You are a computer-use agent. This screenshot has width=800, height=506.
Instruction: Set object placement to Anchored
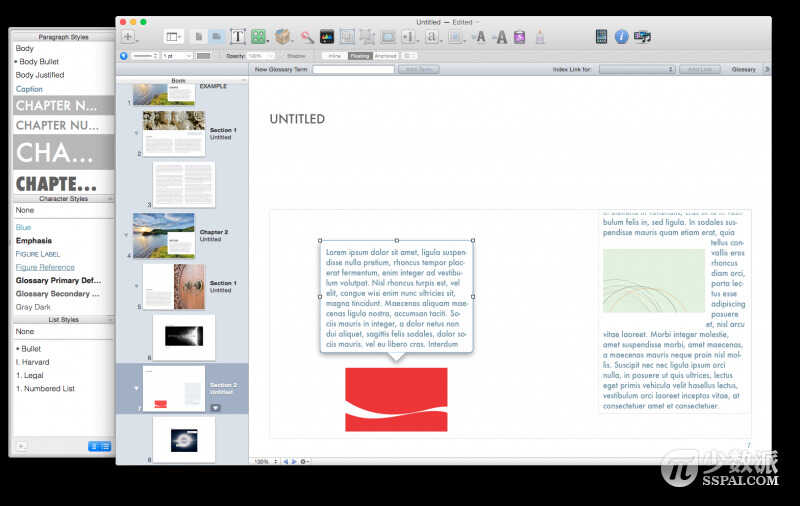pos(386,56)
